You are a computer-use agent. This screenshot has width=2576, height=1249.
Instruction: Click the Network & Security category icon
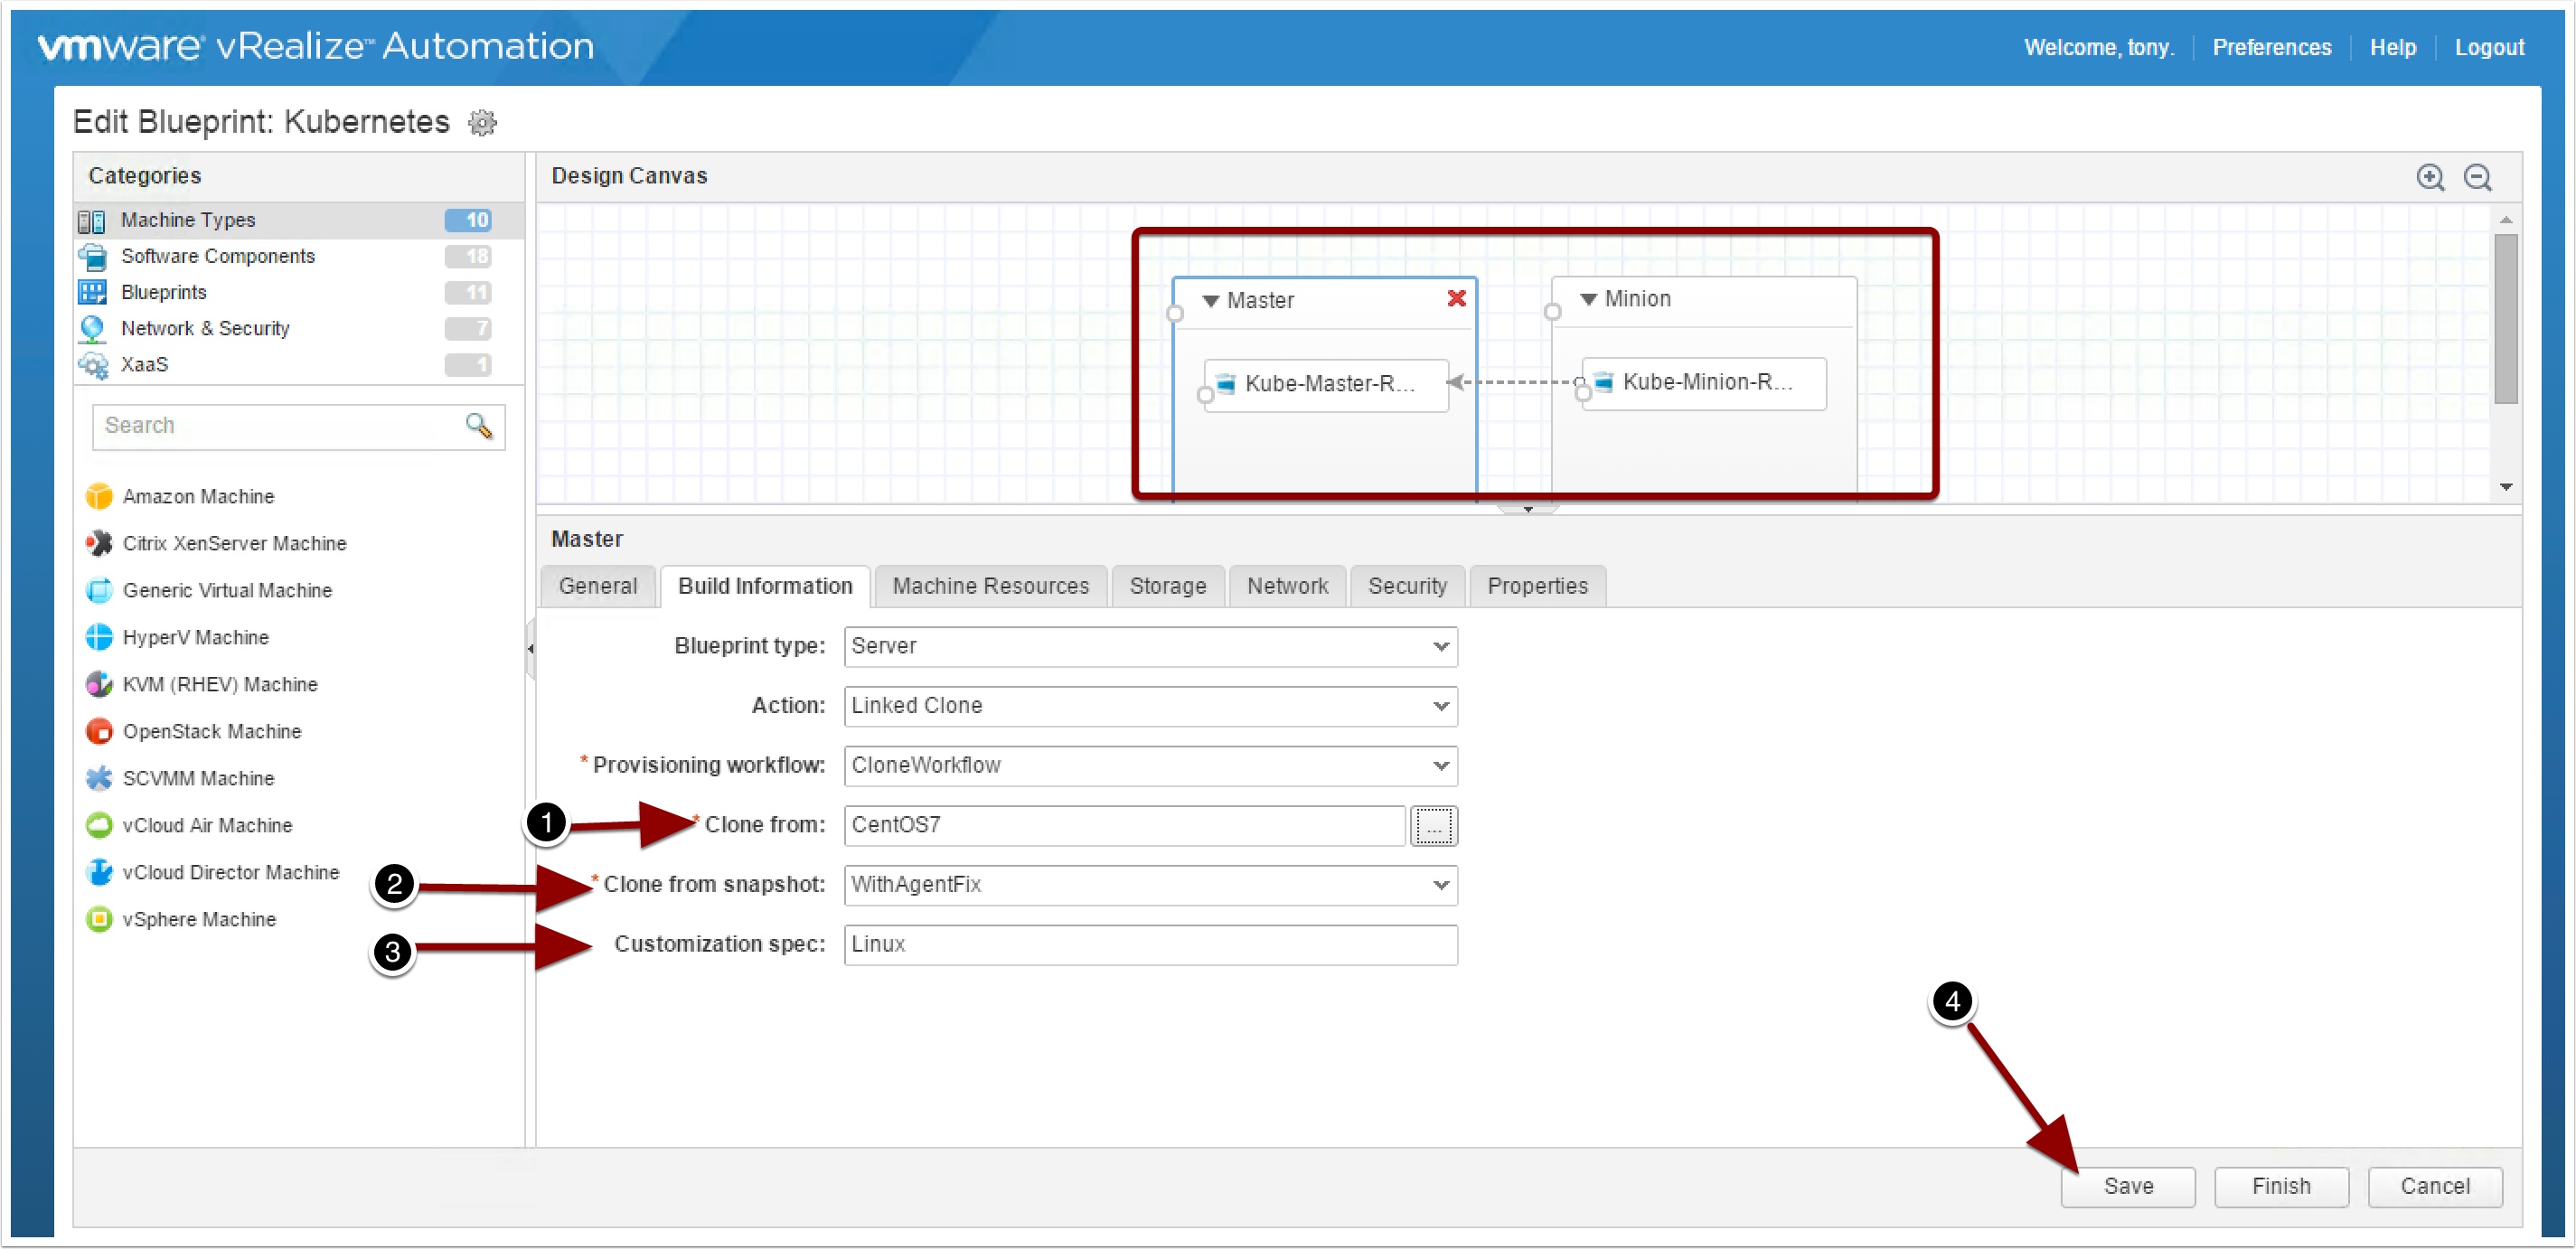click(92, 329)
